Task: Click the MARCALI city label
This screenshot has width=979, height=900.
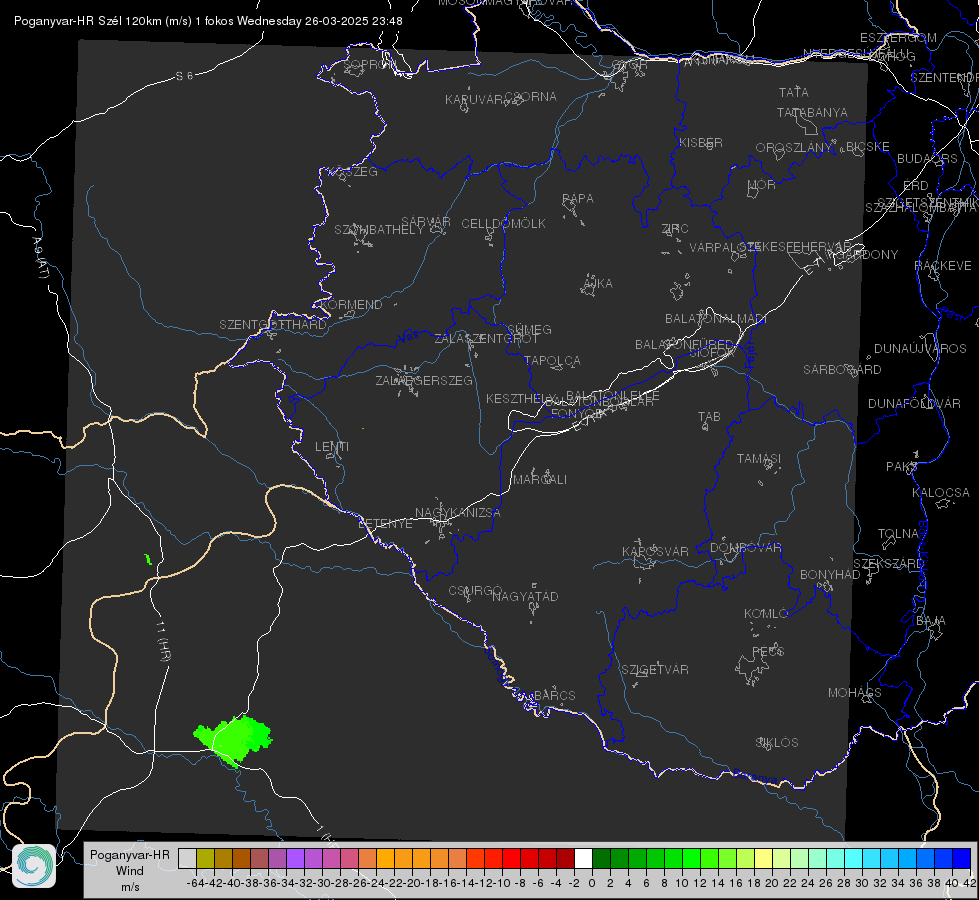Action: click(x=540, y=479)
